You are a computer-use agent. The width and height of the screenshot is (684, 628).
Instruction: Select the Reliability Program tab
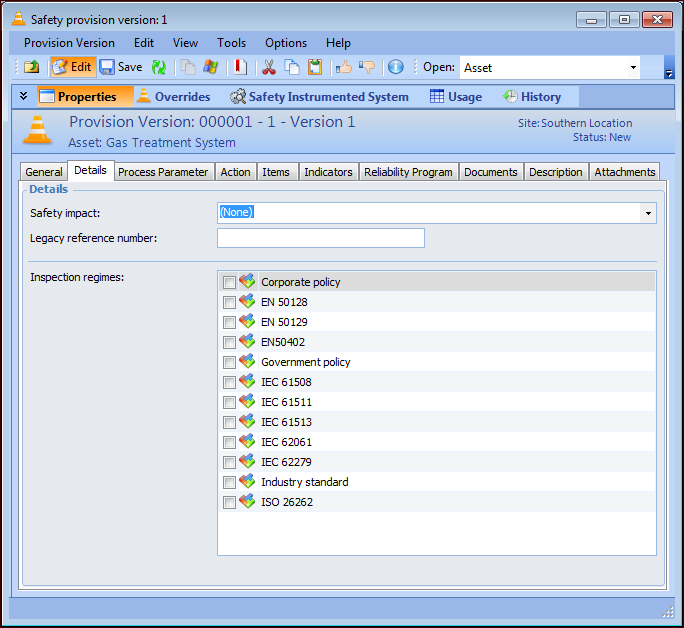click(408, 172)
